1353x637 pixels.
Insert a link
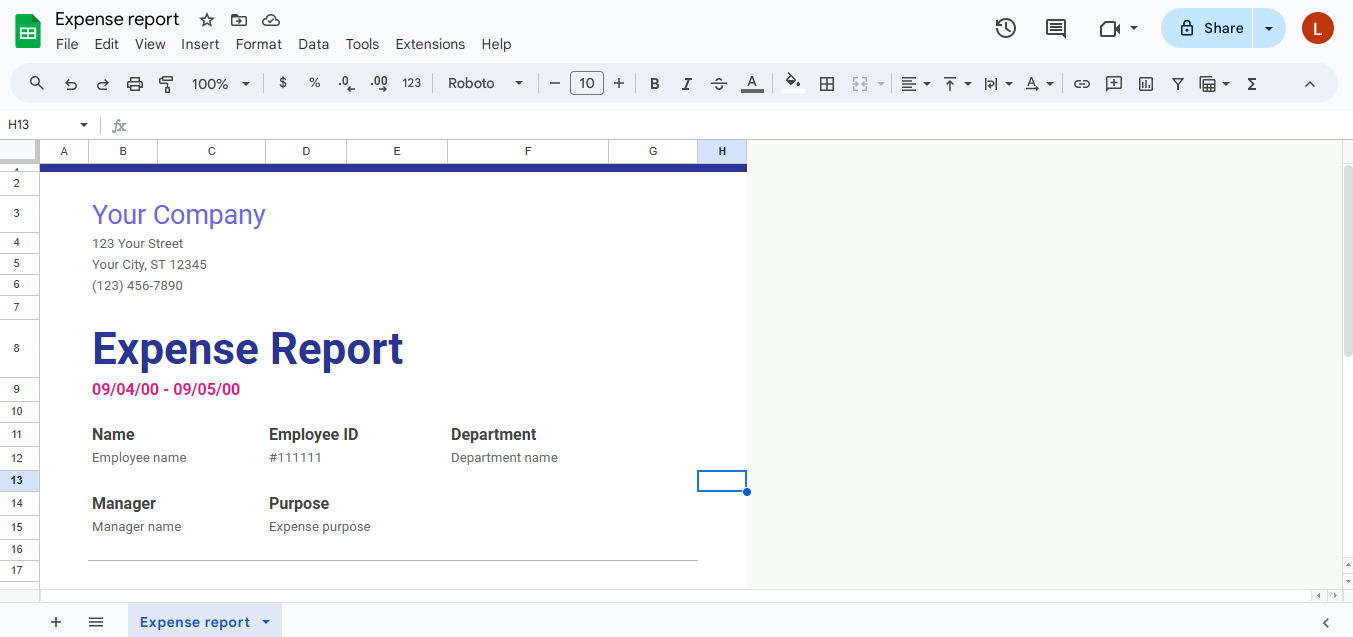1081,83
